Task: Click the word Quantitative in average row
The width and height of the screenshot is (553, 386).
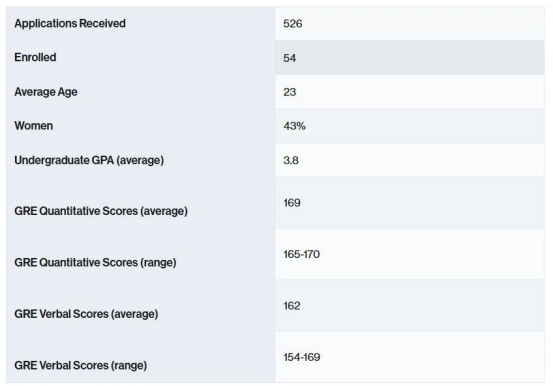Action: pyautogui.click(x=70, y=211)
